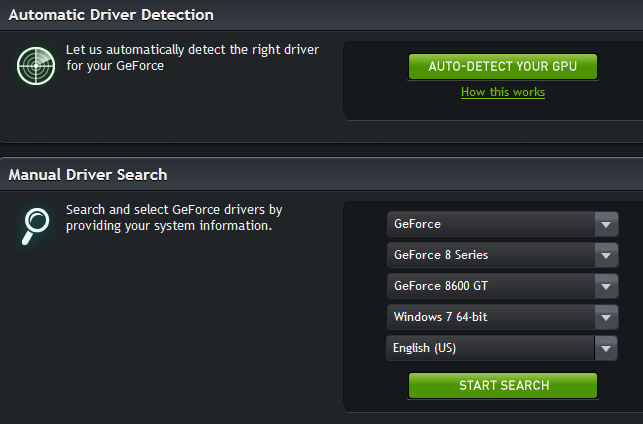Open the GeForce product type dropdown
Viewport: 643px width, 424px height.
coord(502,224)
